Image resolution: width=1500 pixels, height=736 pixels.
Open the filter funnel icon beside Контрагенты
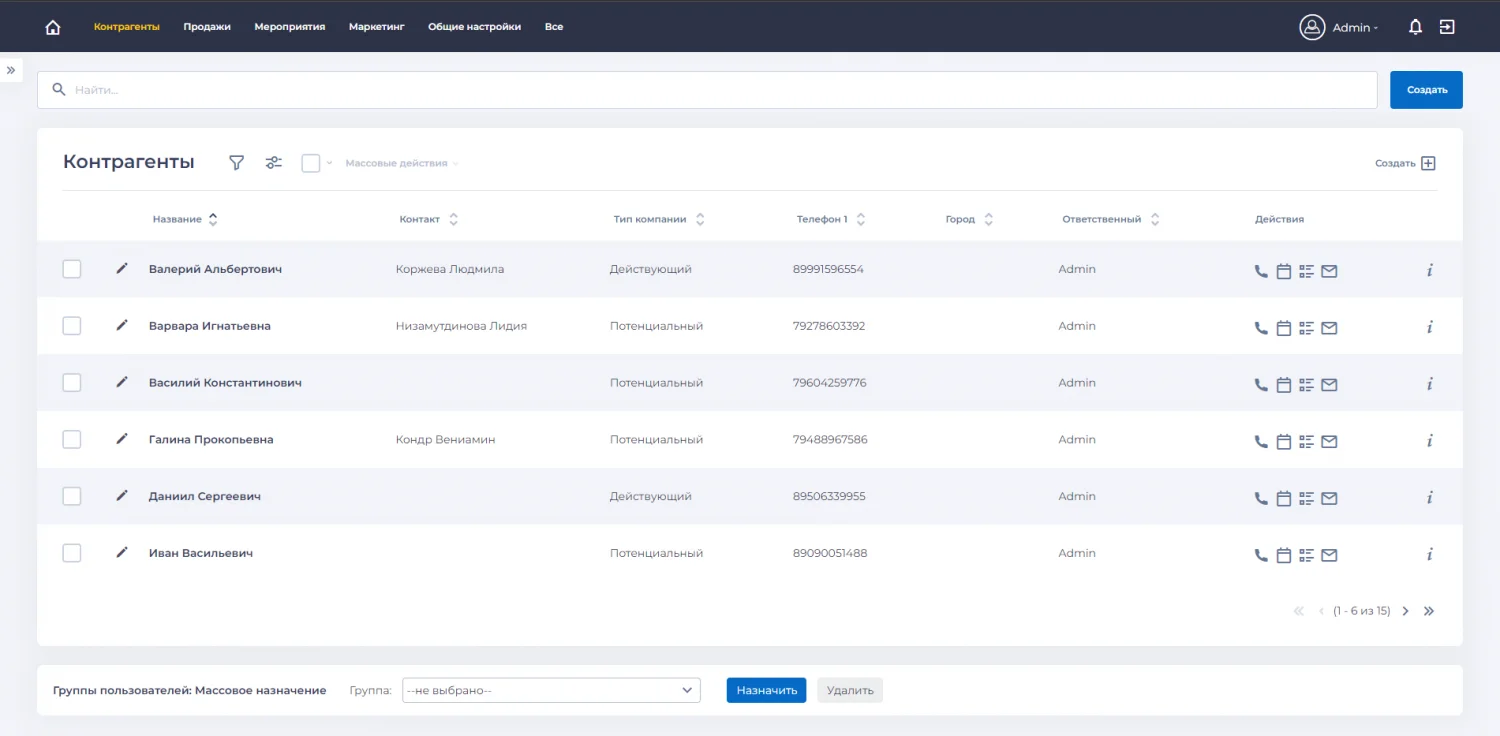pos(236,163)
